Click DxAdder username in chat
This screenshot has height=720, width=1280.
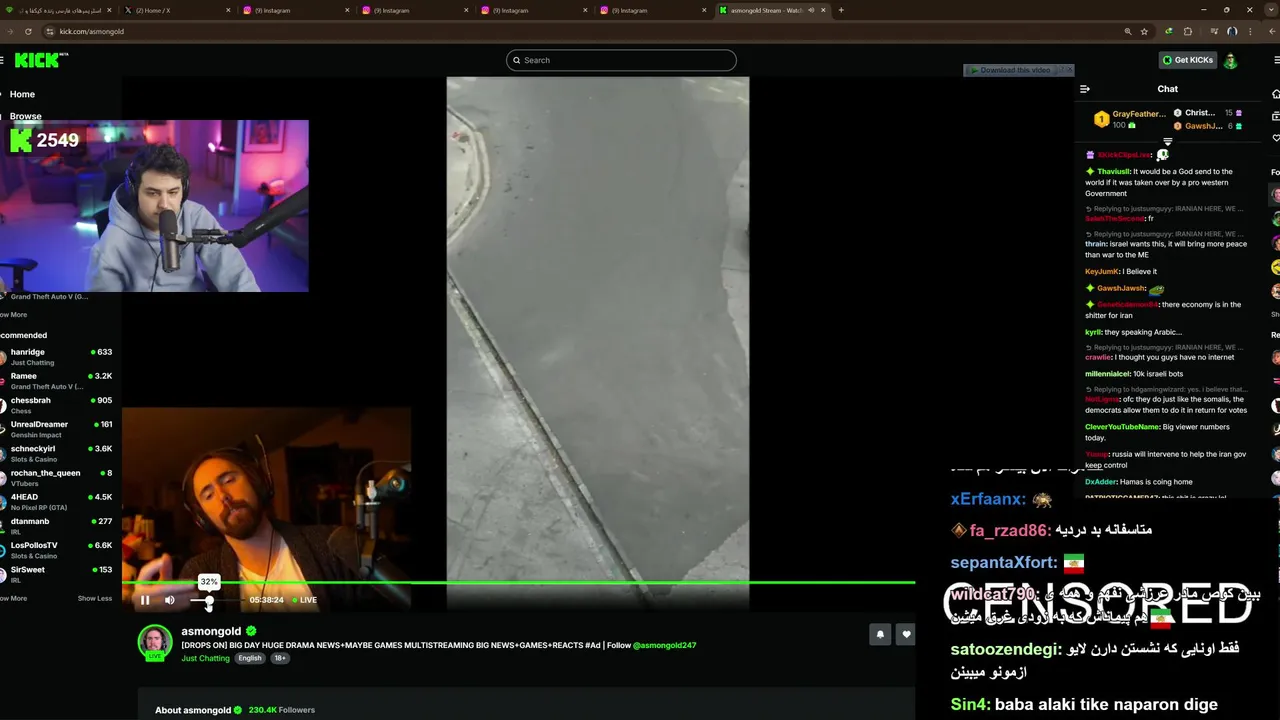[1100, 482]
